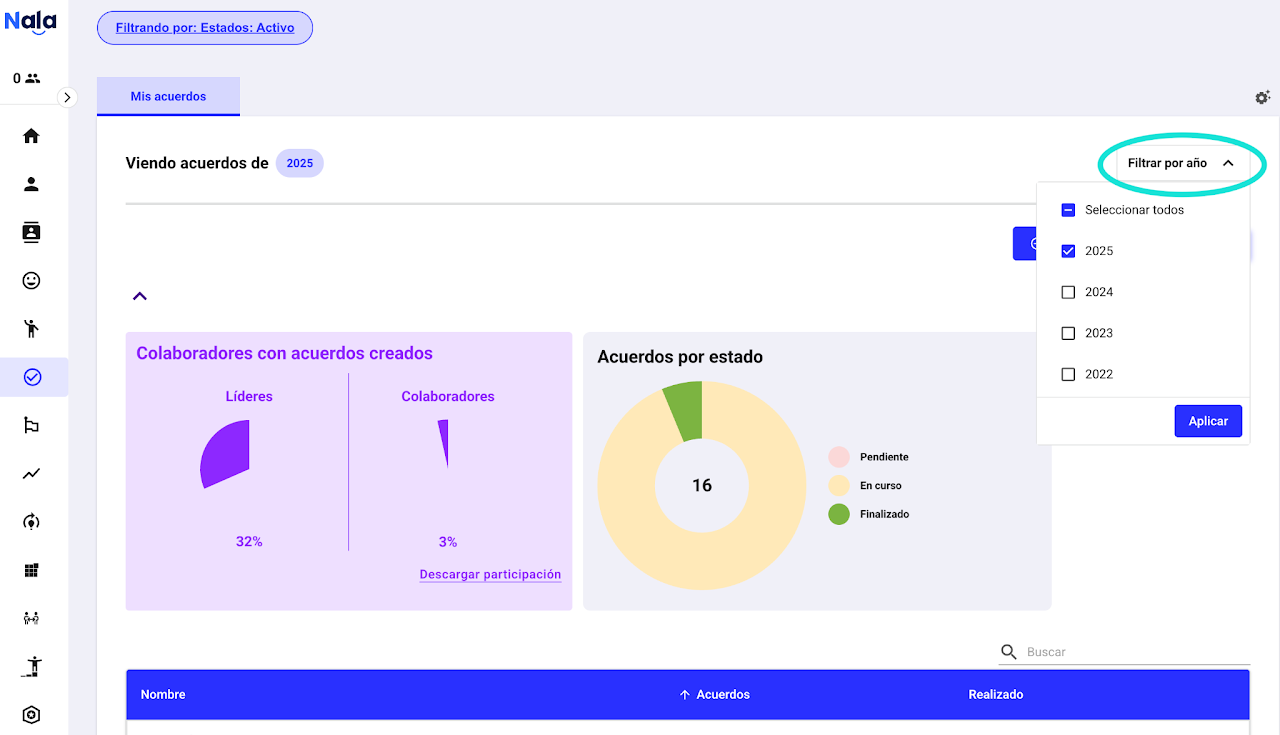Check the 2024 year checkbox

(x=1068, y=292)
